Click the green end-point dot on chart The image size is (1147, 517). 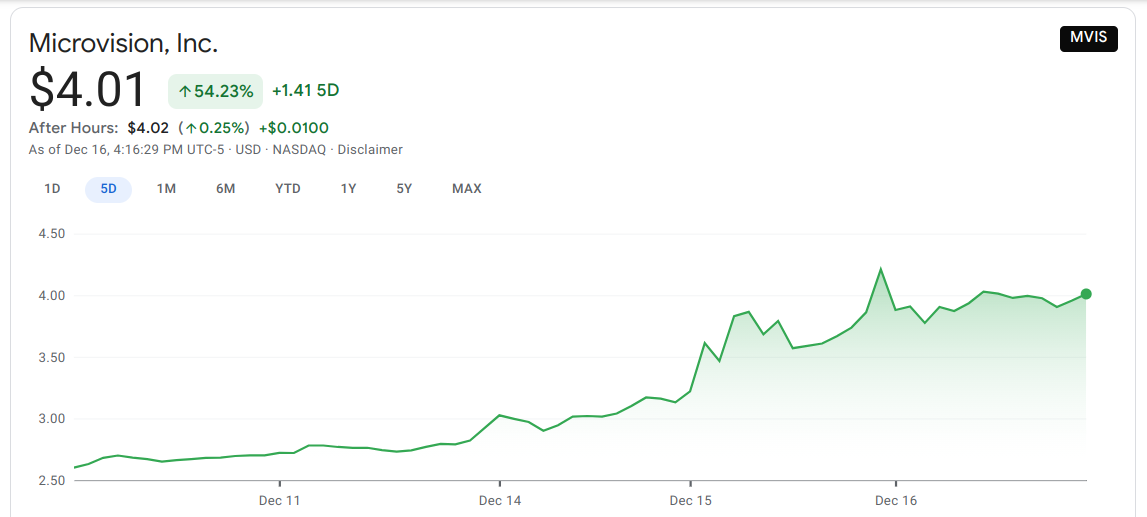tap(1086, 294)
